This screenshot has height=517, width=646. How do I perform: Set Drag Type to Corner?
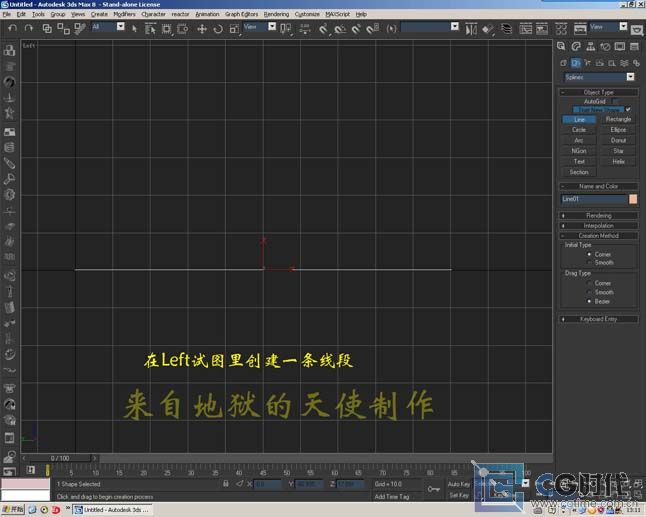pos(590,283)
